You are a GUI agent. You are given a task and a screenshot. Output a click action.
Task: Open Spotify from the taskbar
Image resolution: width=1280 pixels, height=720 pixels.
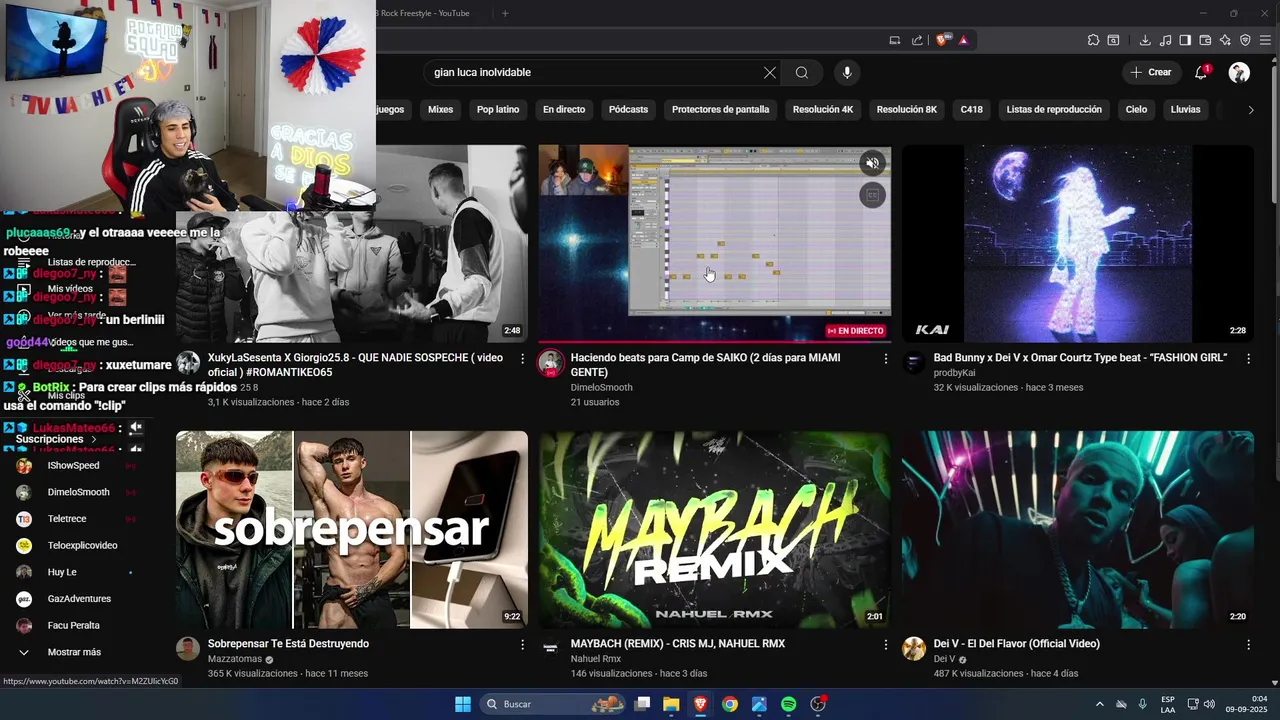pyautogui.click(x=788, y=704)
